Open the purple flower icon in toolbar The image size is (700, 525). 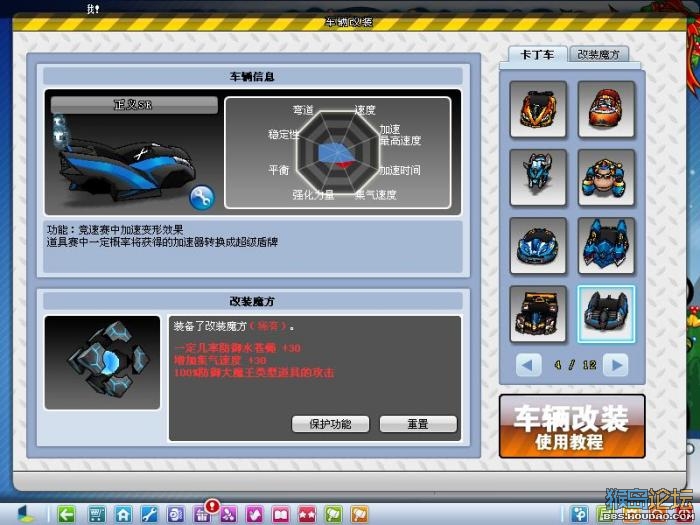point(228,515)
